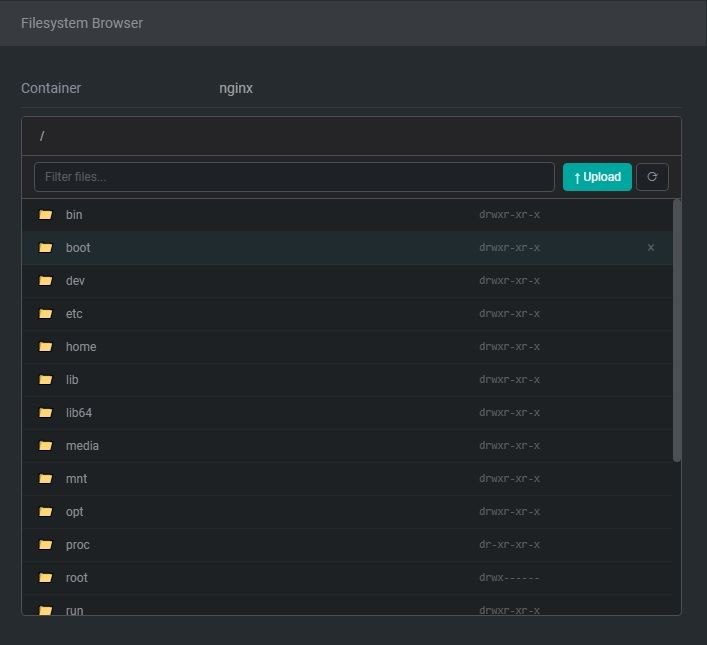Click the root path slash breadcrumb
This screenshot has width=707, height=645.
[x=42, y=136]
